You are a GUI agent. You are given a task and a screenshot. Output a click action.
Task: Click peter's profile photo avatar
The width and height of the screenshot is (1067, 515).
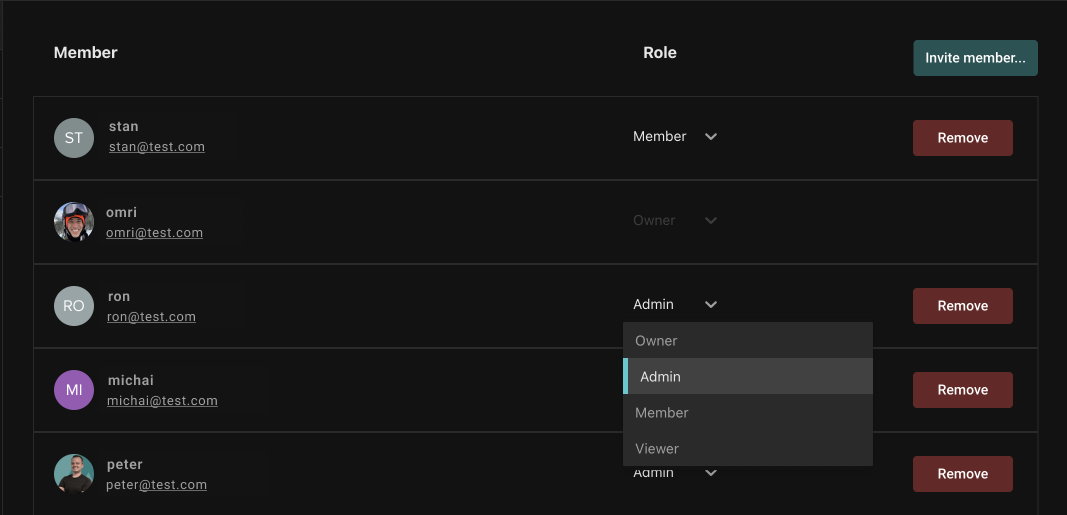point(73,474)
